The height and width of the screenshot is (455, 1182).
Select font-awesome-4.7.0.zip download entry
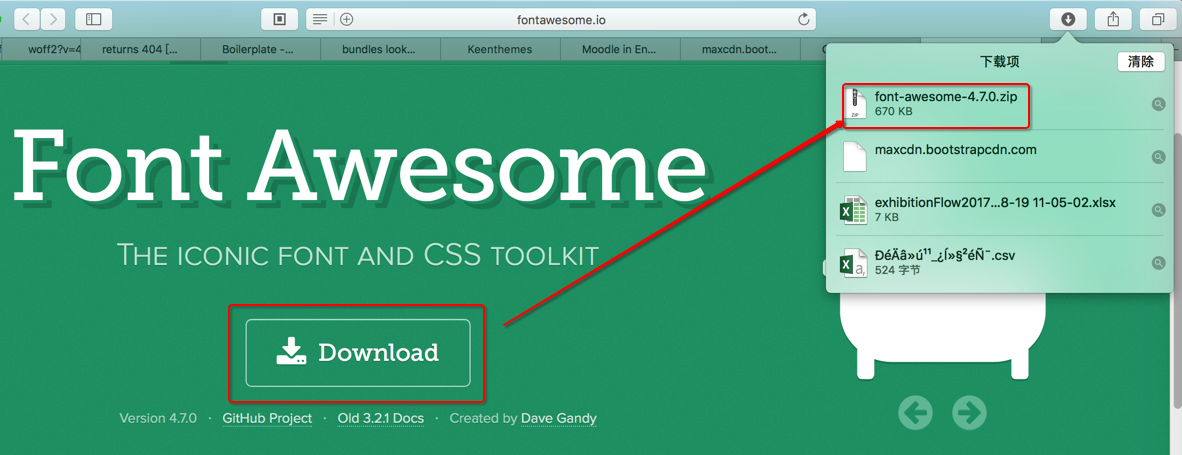point(1000,104)
